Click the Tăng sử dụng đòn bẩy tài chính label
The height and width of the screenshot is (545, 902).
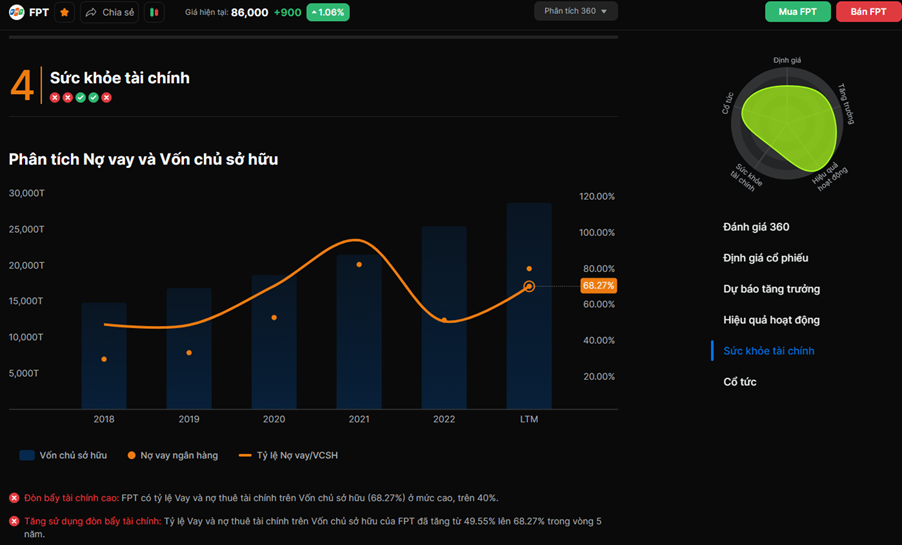point(93,521)
